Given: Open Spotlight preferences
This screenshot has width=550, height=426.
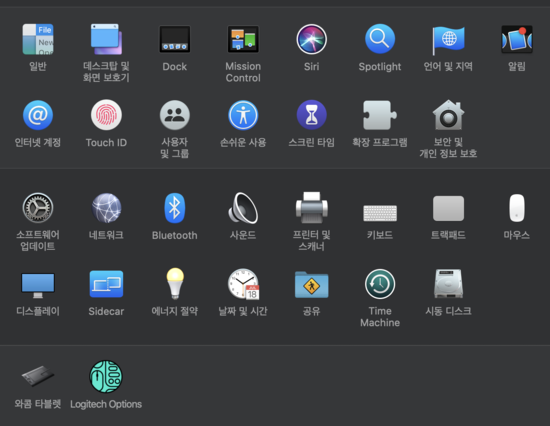Looking at the screenshot, I should coord(380,39).
